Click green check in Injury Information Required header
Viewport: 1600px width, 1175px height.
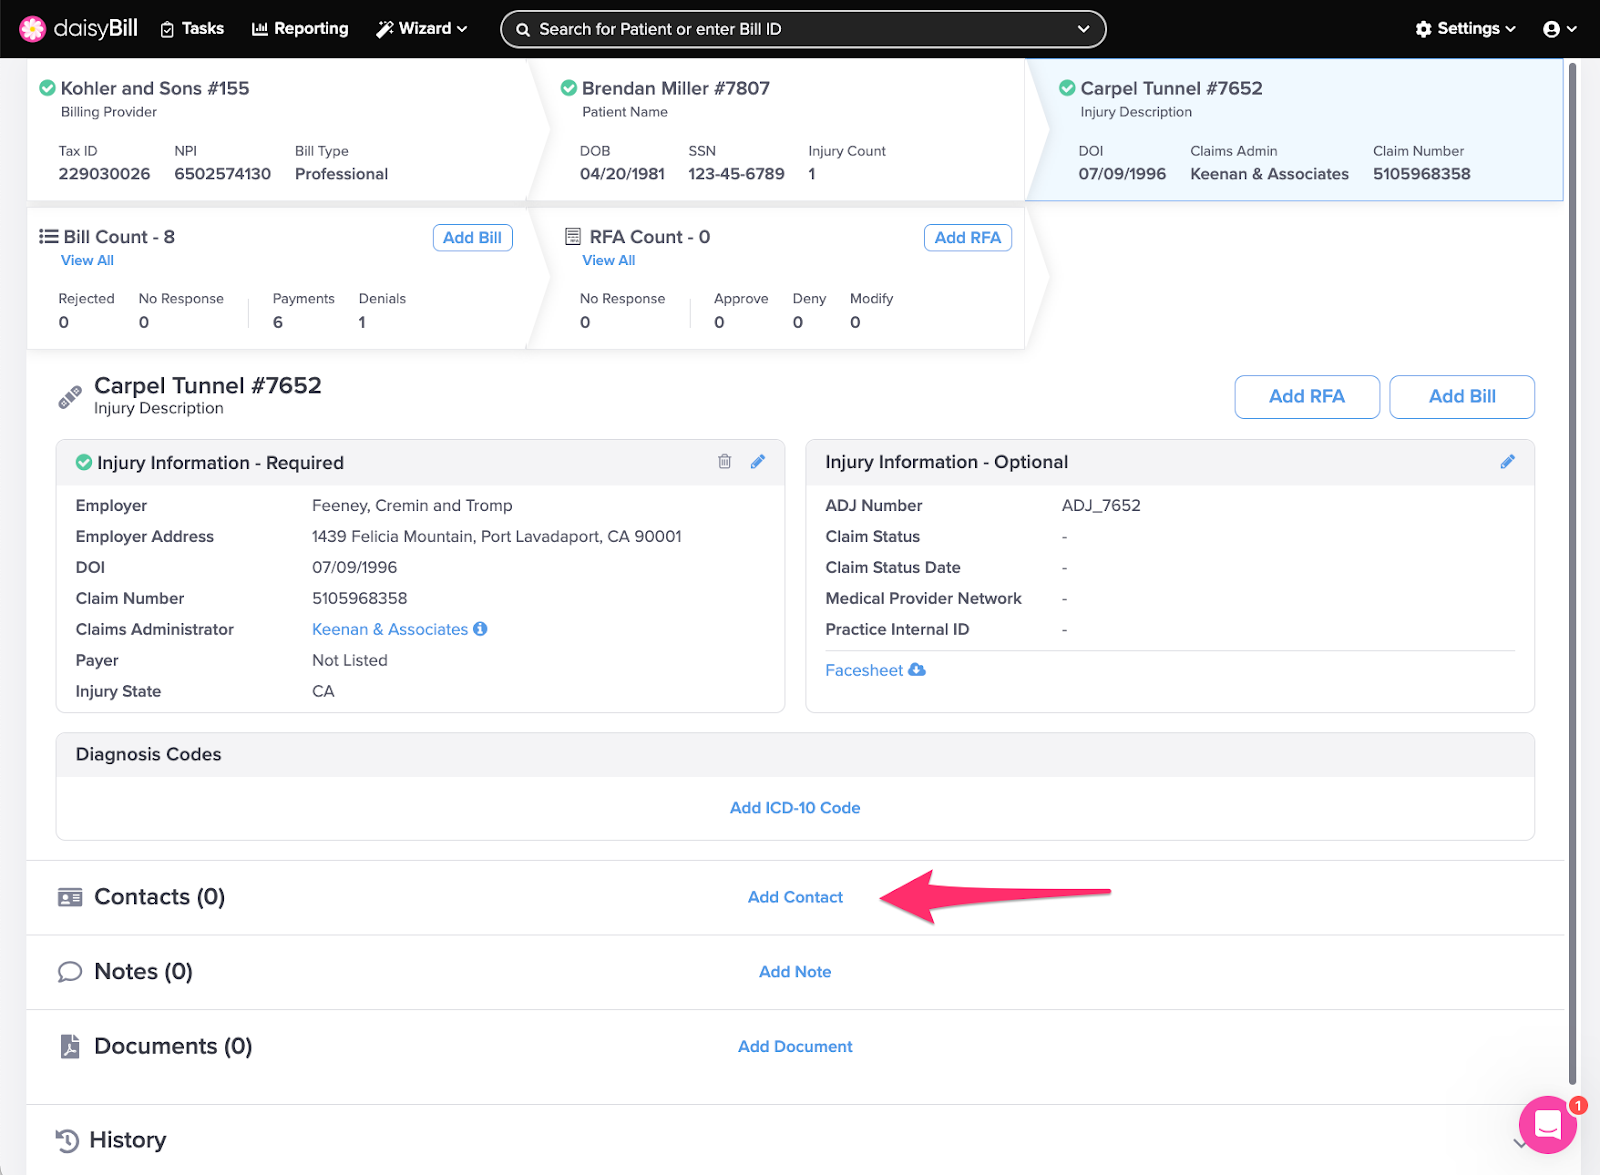pos(84,463)
